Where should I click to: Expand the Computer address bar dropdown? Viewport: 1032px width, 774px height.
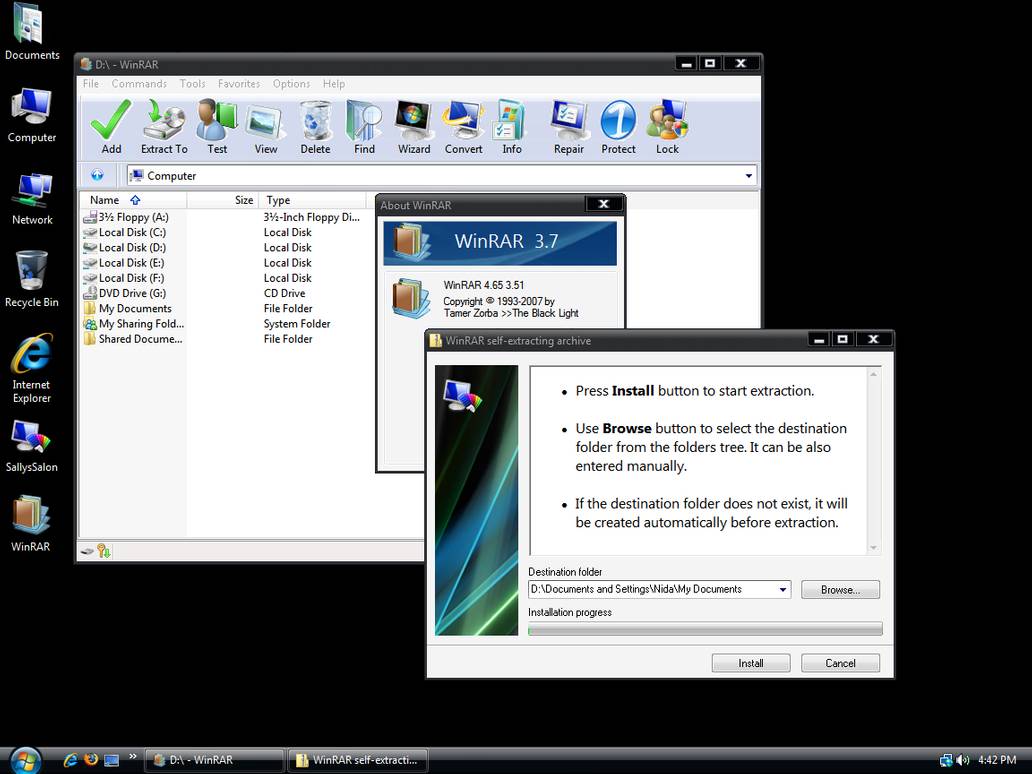(748, 175)
